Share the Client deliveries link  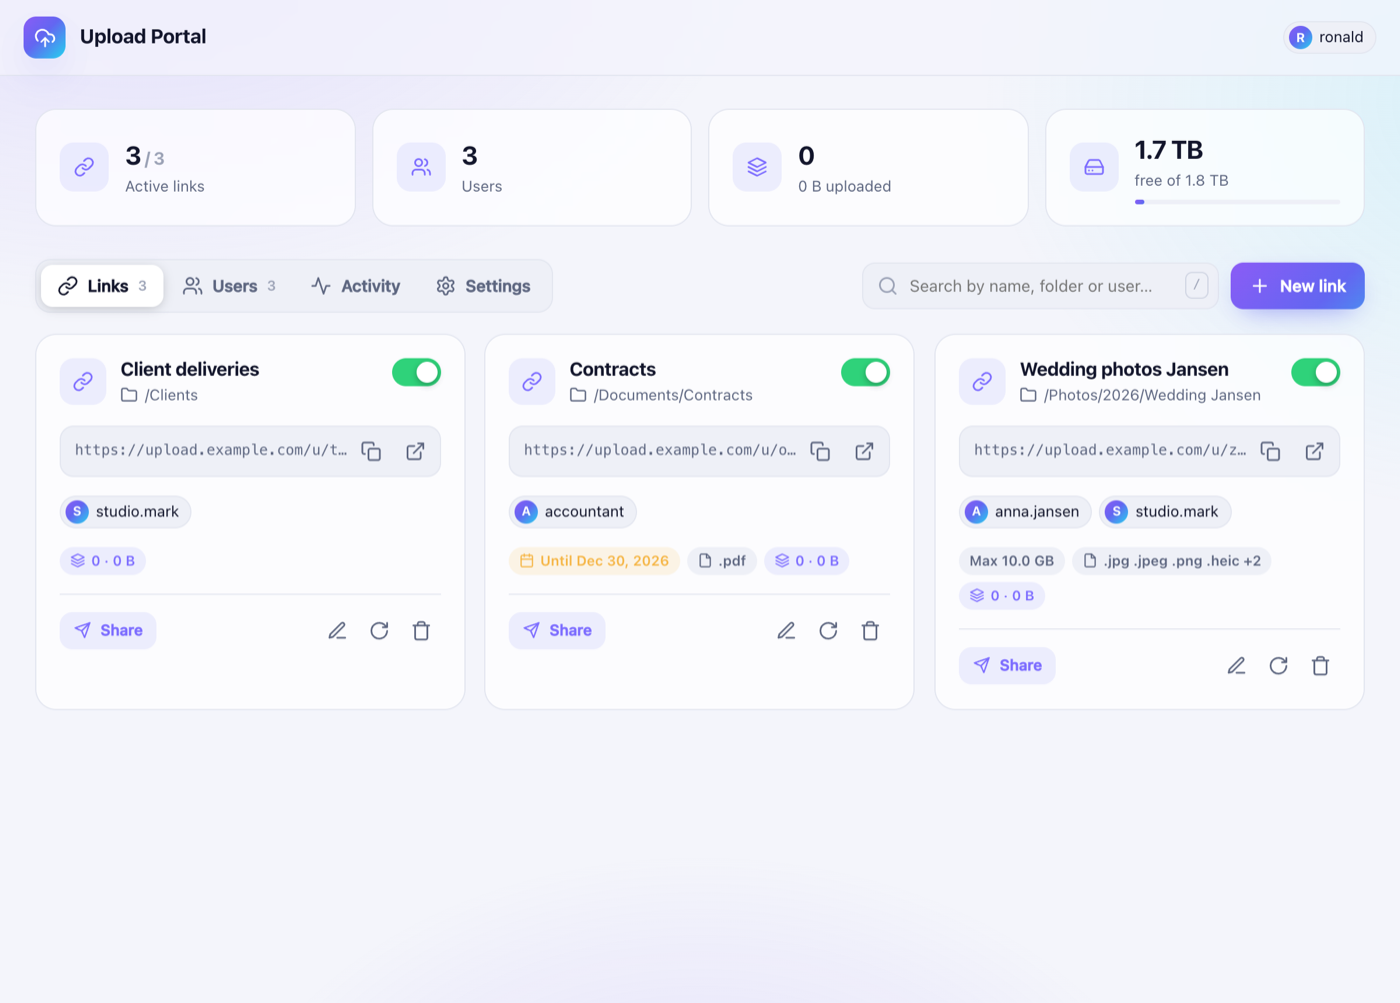[x=108, y=631]
